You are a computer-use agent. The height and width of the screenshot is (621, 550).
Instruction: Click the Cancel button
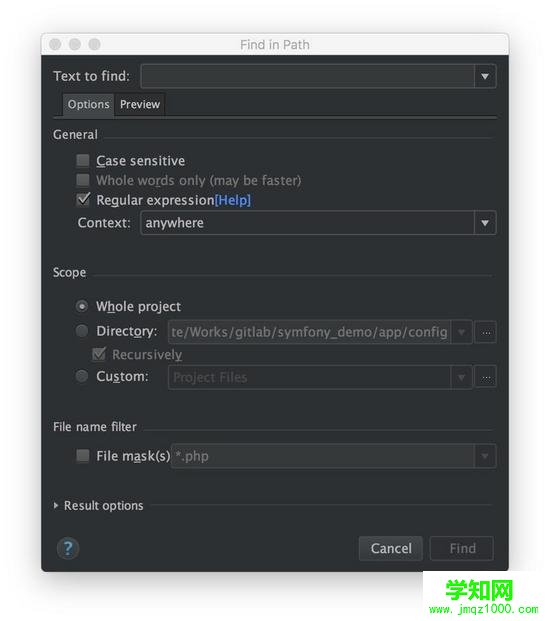pos(391,549)
